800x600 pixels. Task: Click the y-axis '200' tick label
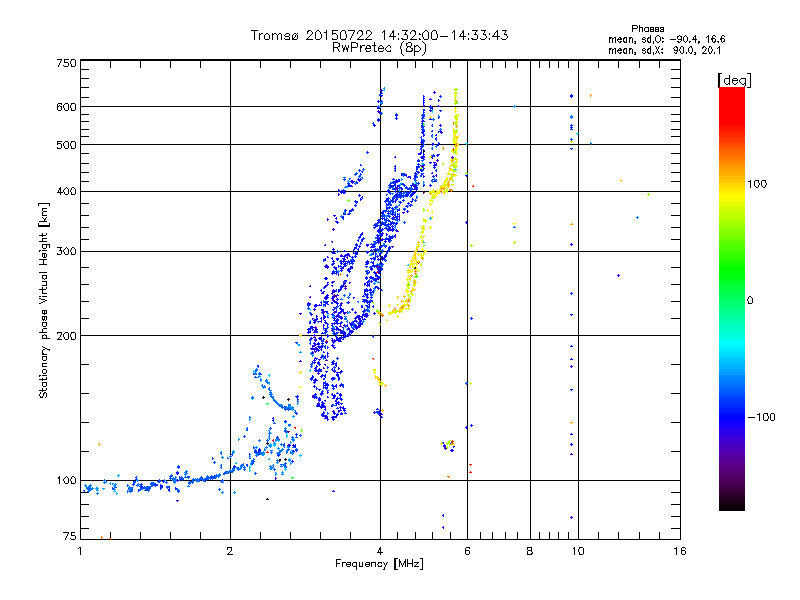coord(66,336)
